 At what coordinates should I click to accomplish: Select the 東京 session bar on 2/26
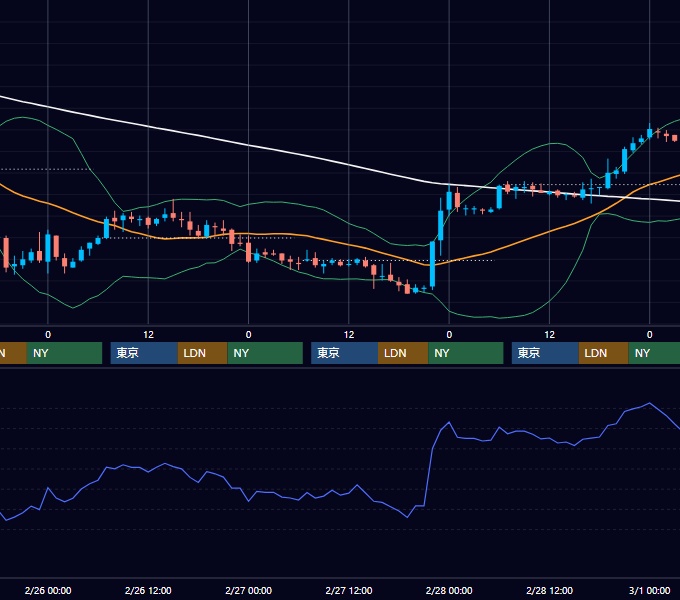[144, 353]
